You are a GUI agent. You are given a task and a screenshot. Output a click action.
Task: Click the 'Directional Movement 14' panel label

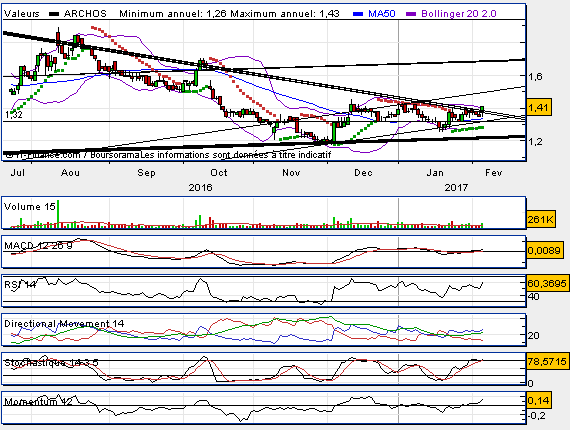[x=64, y=323]
